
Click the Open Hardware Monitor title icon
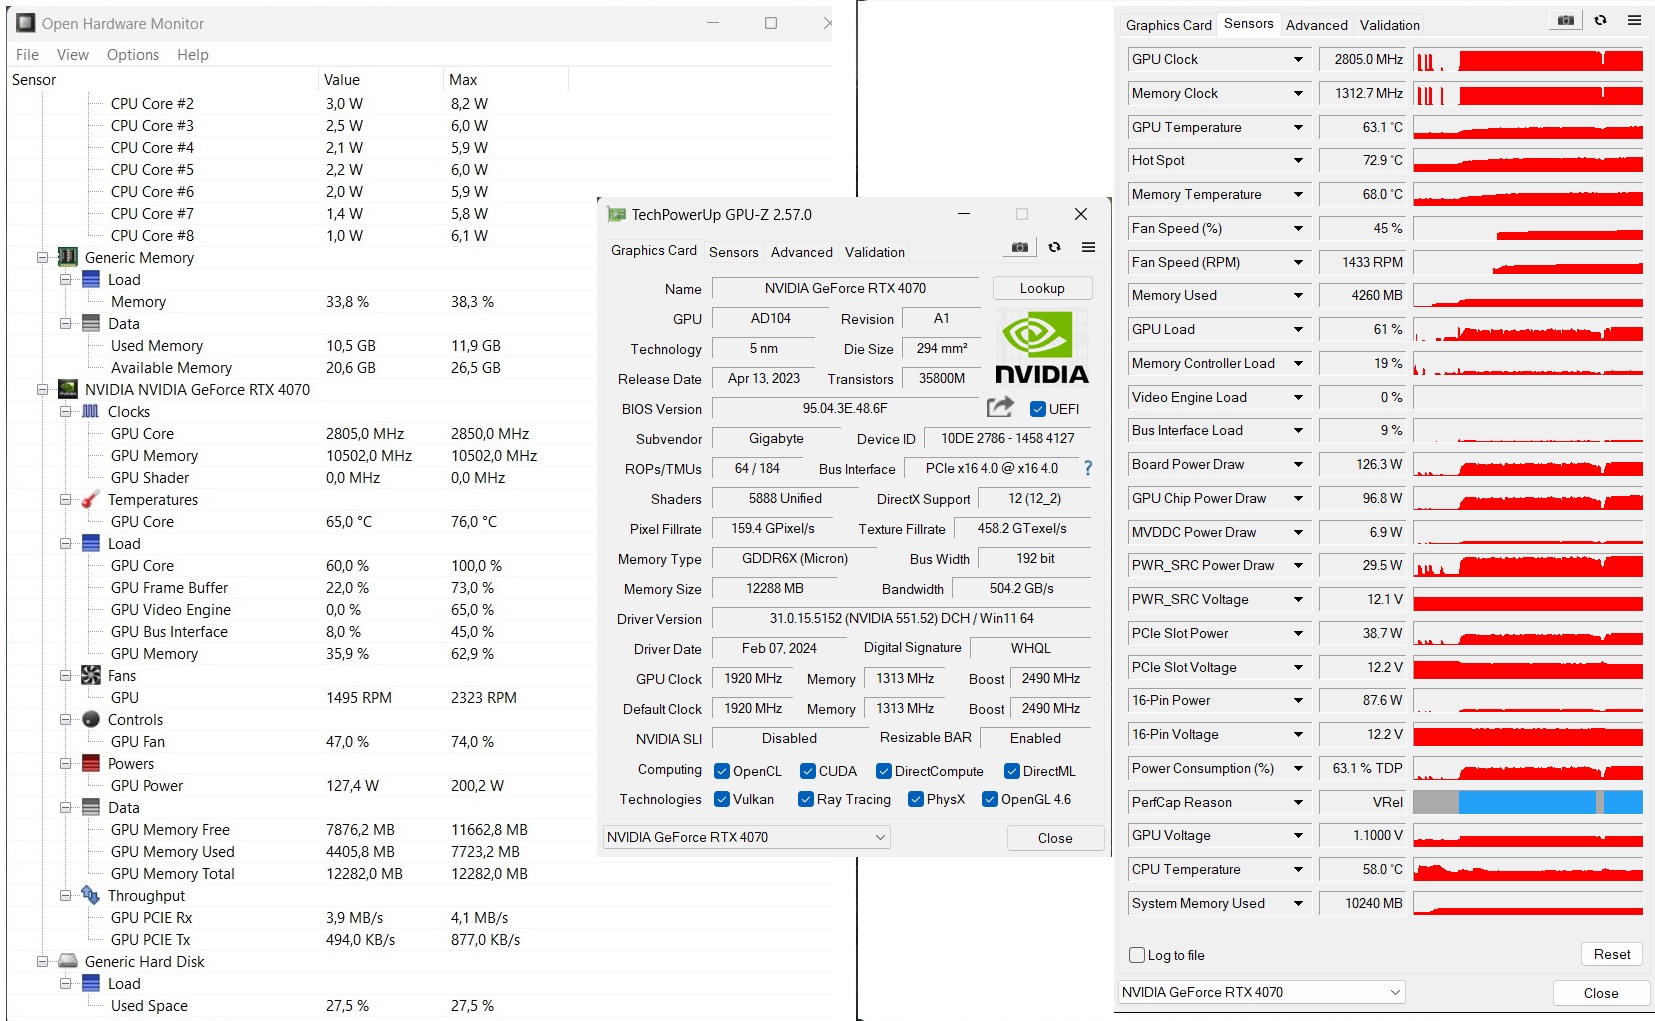click(26, 23)
